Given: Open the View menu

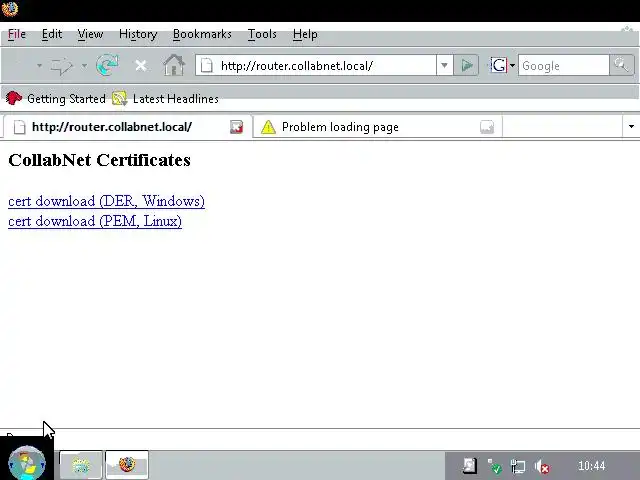Looking at the screenshot, I should 90,34.
